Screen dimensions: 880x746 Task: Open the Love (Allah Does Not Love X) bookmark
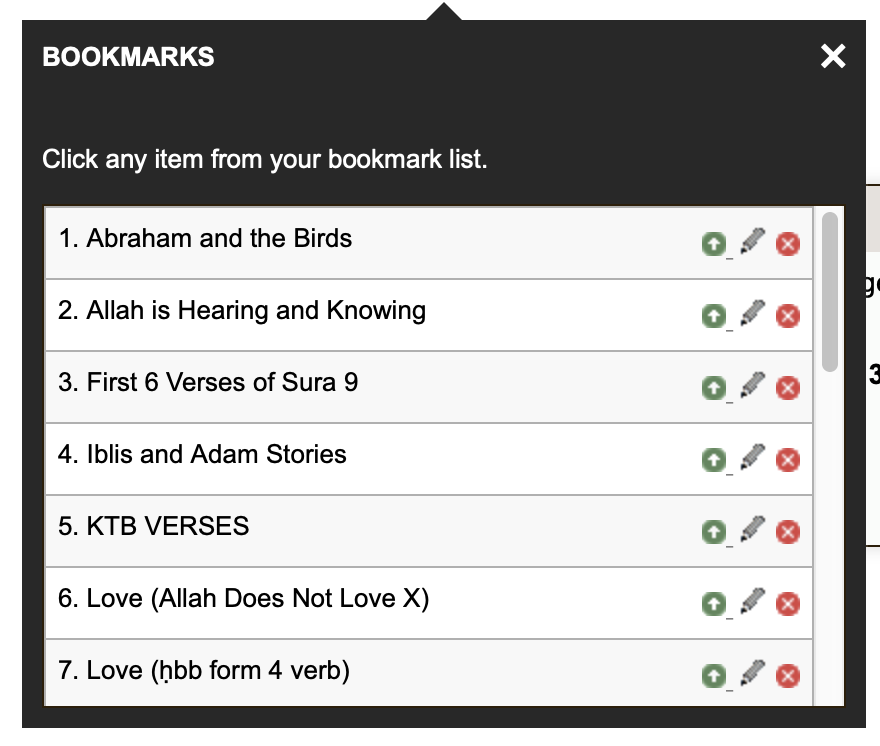coord(244,598)
